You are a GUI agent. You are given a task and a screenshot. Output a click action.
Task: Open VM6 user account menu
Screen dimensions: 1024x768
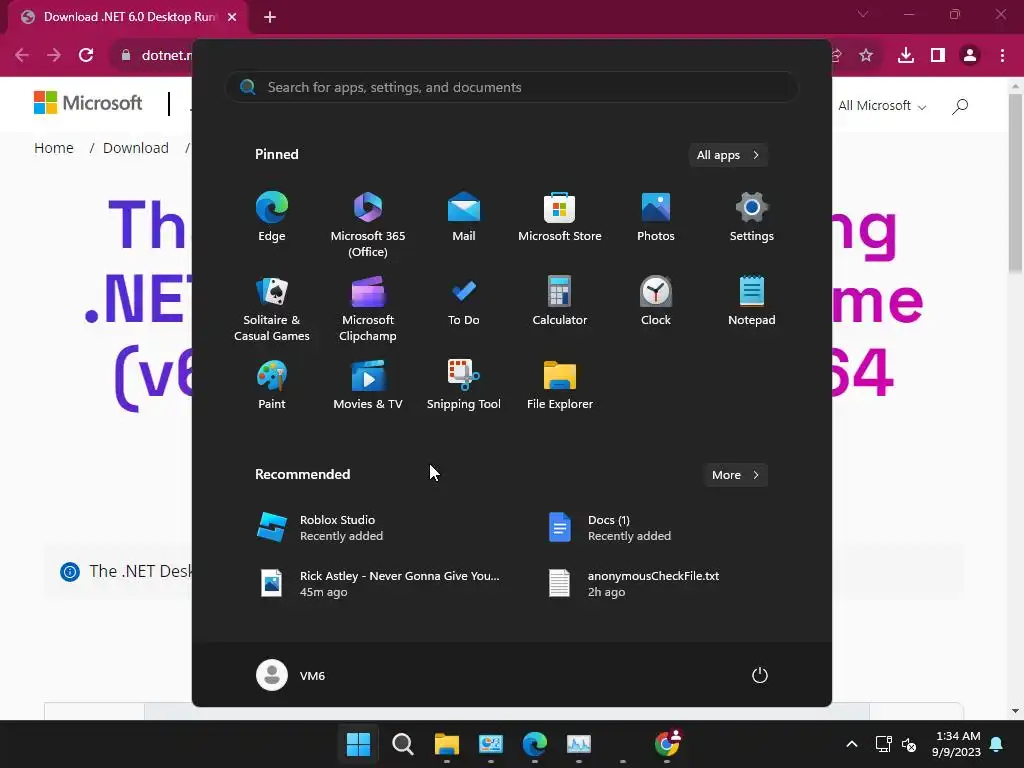coord(291,675)
